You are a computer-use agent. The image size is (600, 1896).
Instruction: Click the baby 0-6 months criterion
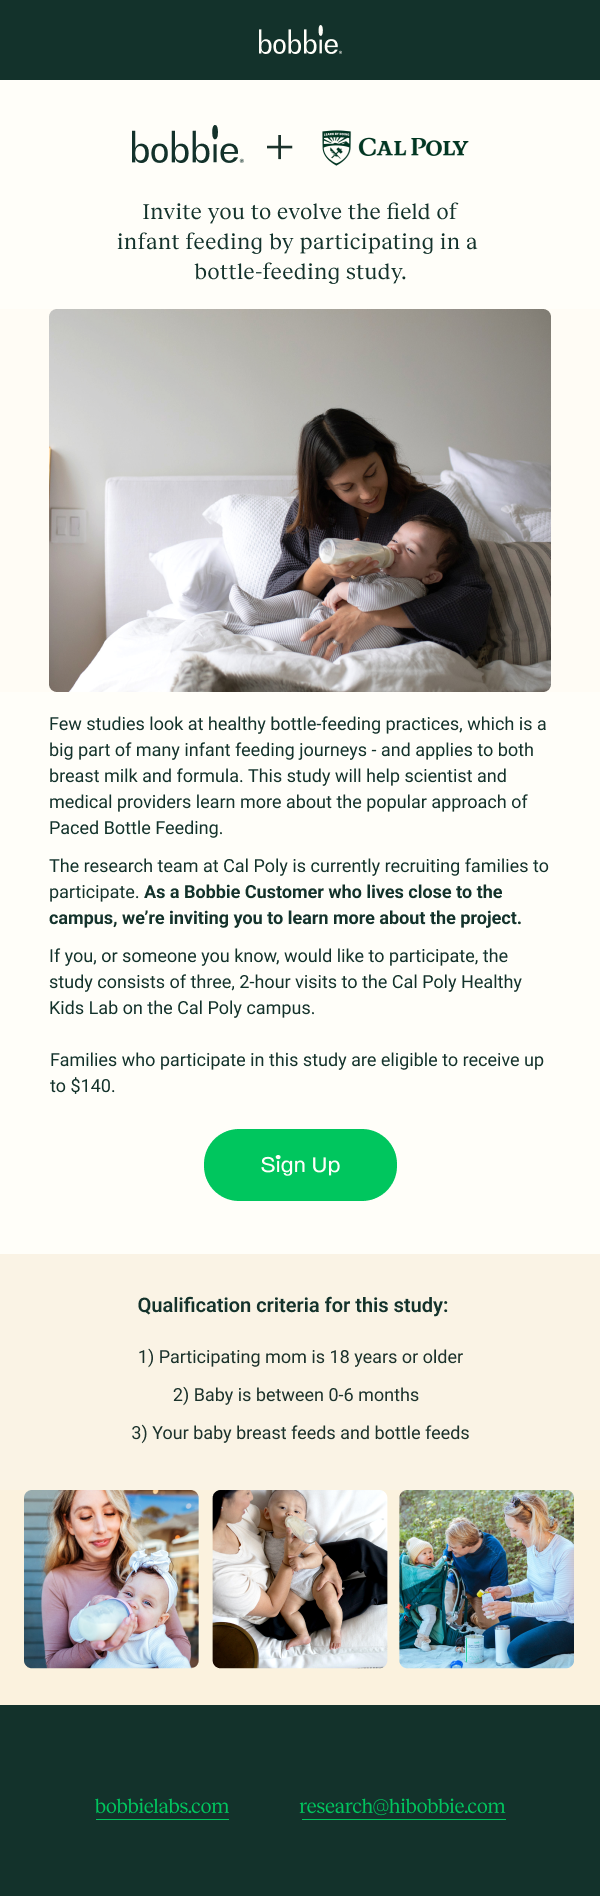tap(296, 1395)
